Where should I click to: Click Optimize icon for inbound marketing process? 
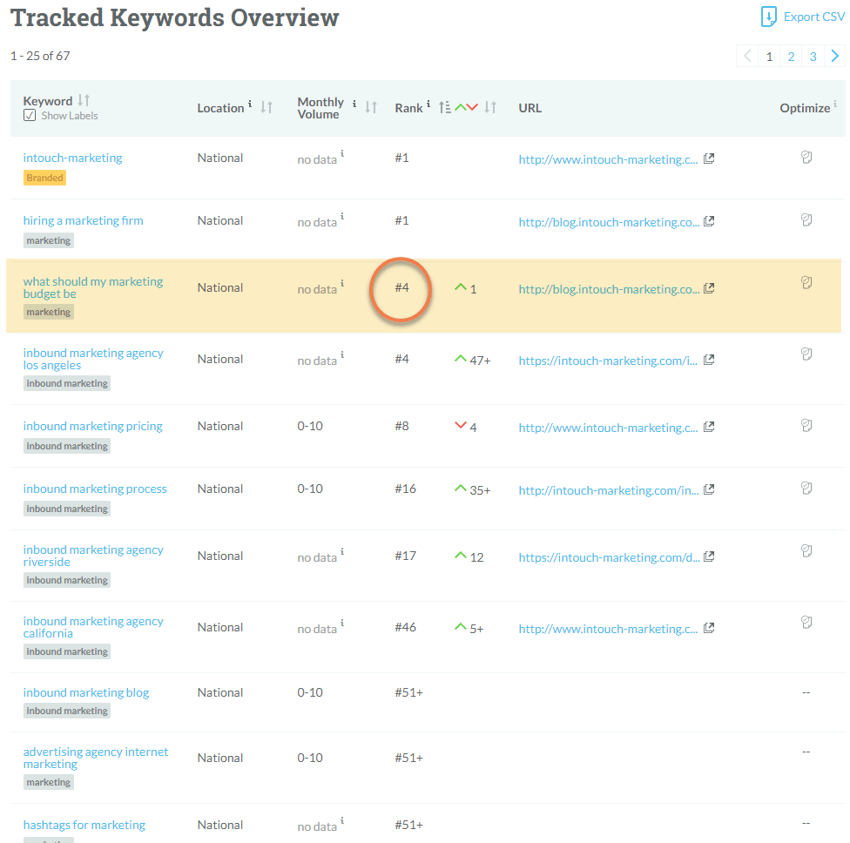click(x=806, y=488)
